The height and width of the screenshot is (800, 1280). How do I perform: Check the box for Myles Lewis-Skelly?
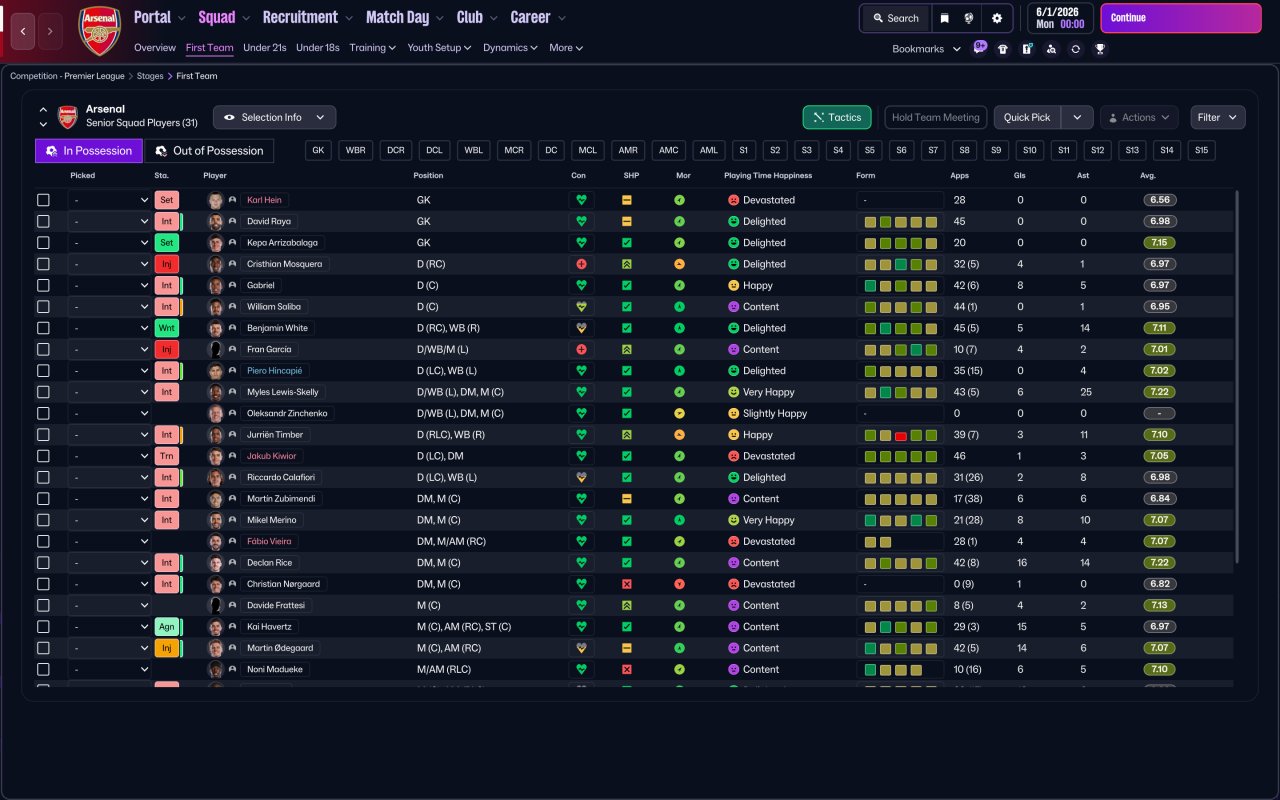pyautogui.click(x=43, y=392)
